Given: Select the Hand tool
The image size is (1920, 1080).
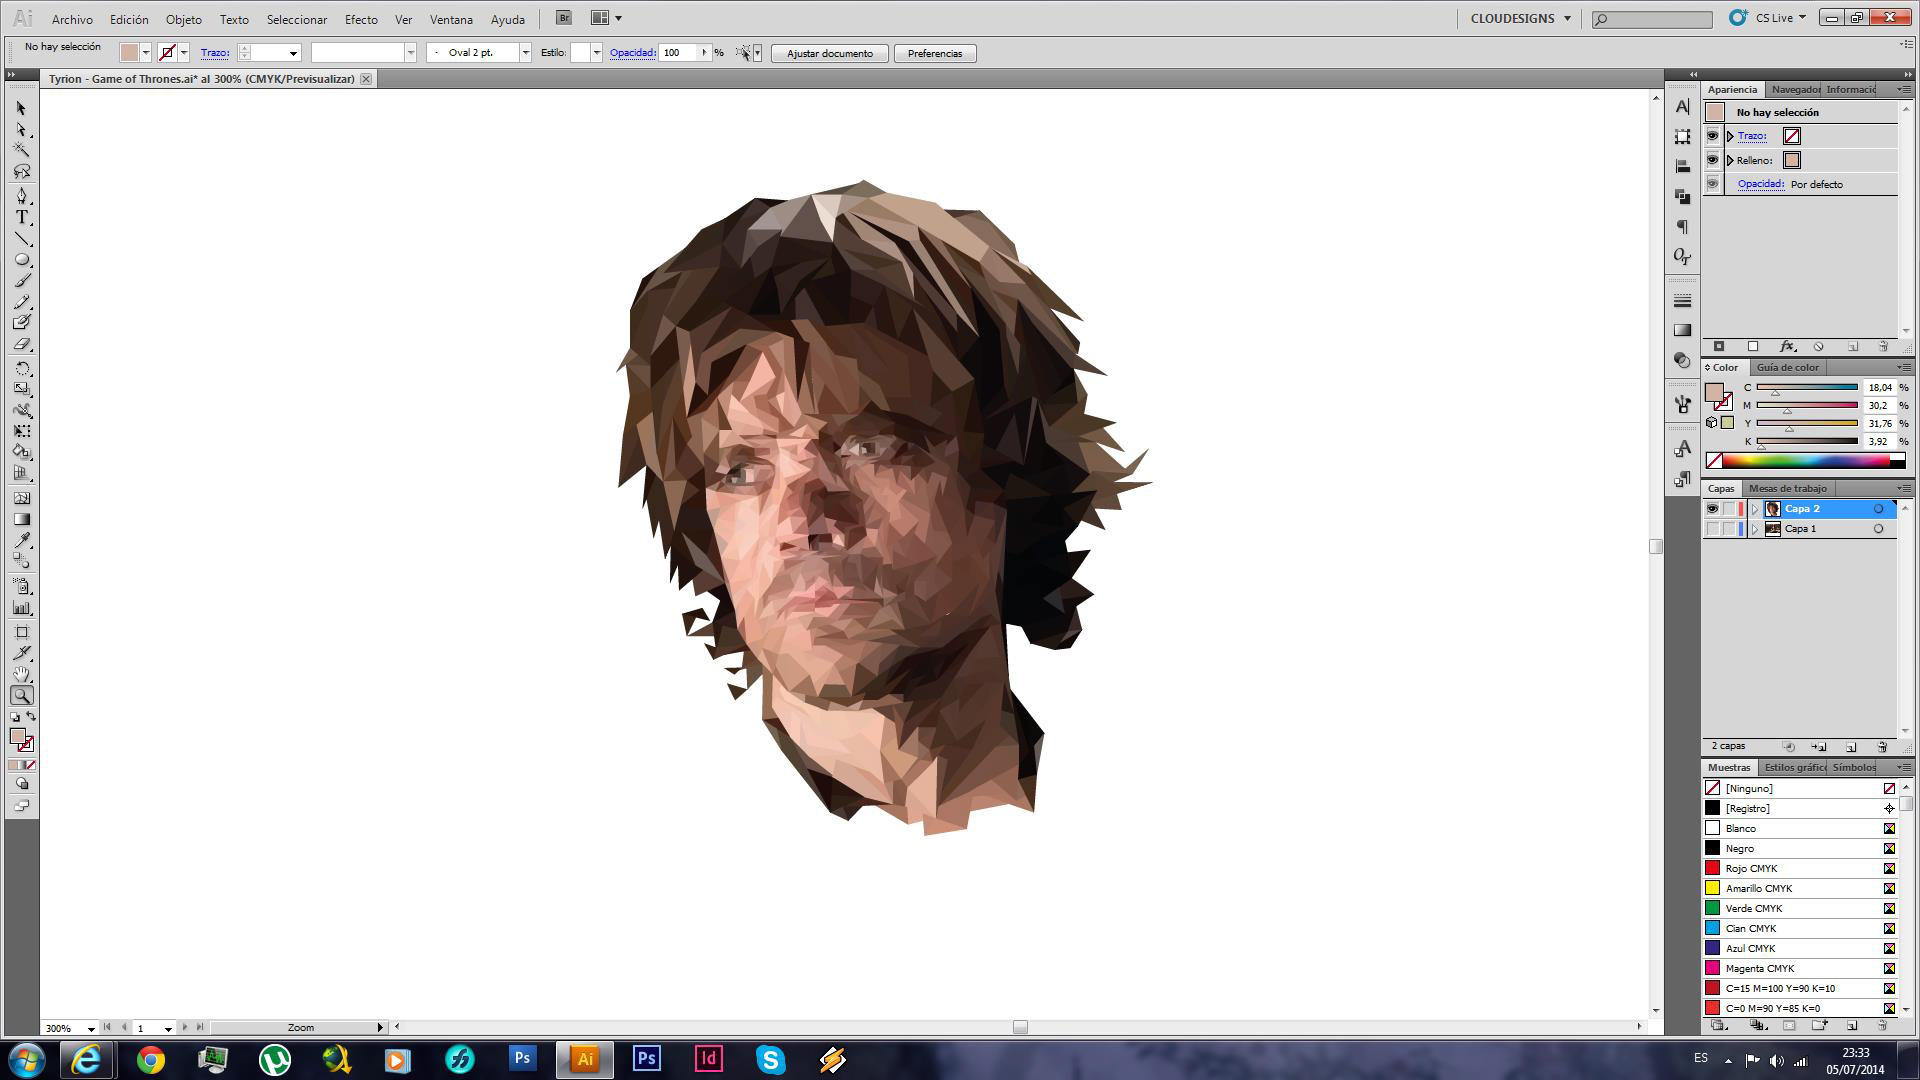Looking at the screenshot, I should (x=22, y=675).
